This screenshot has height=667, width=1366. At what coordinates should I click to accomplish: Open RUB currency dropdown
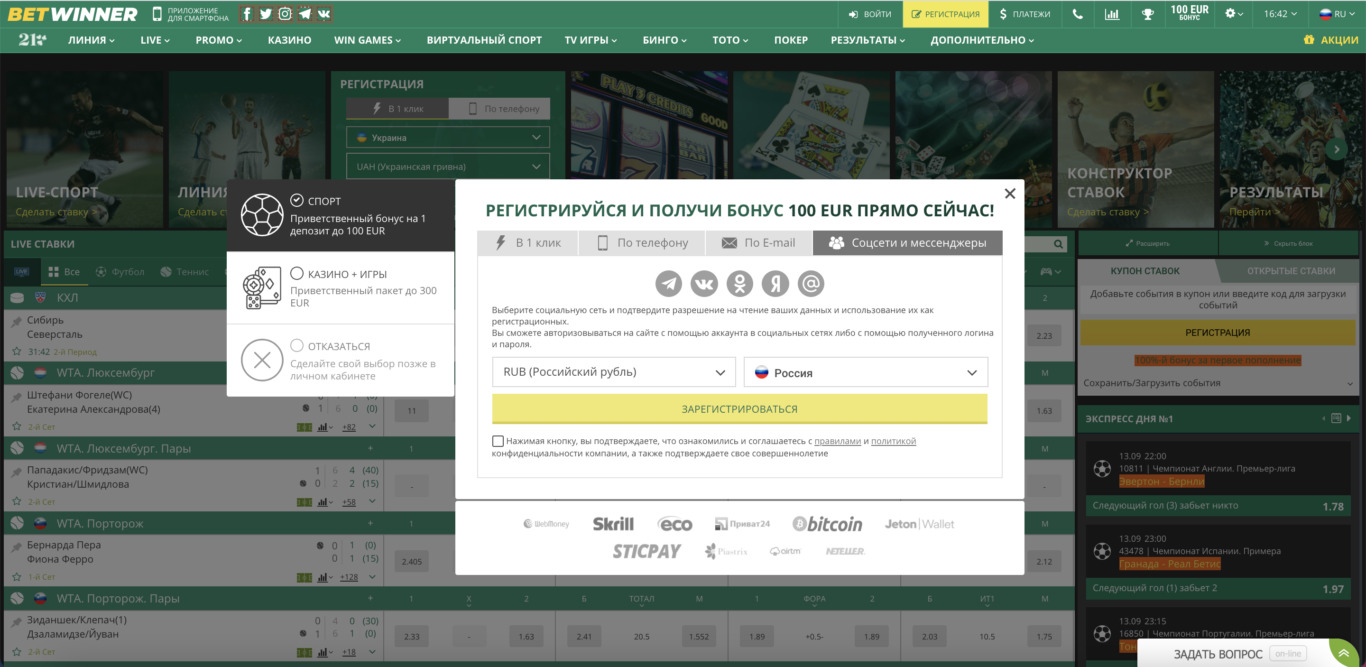[614, 372]
